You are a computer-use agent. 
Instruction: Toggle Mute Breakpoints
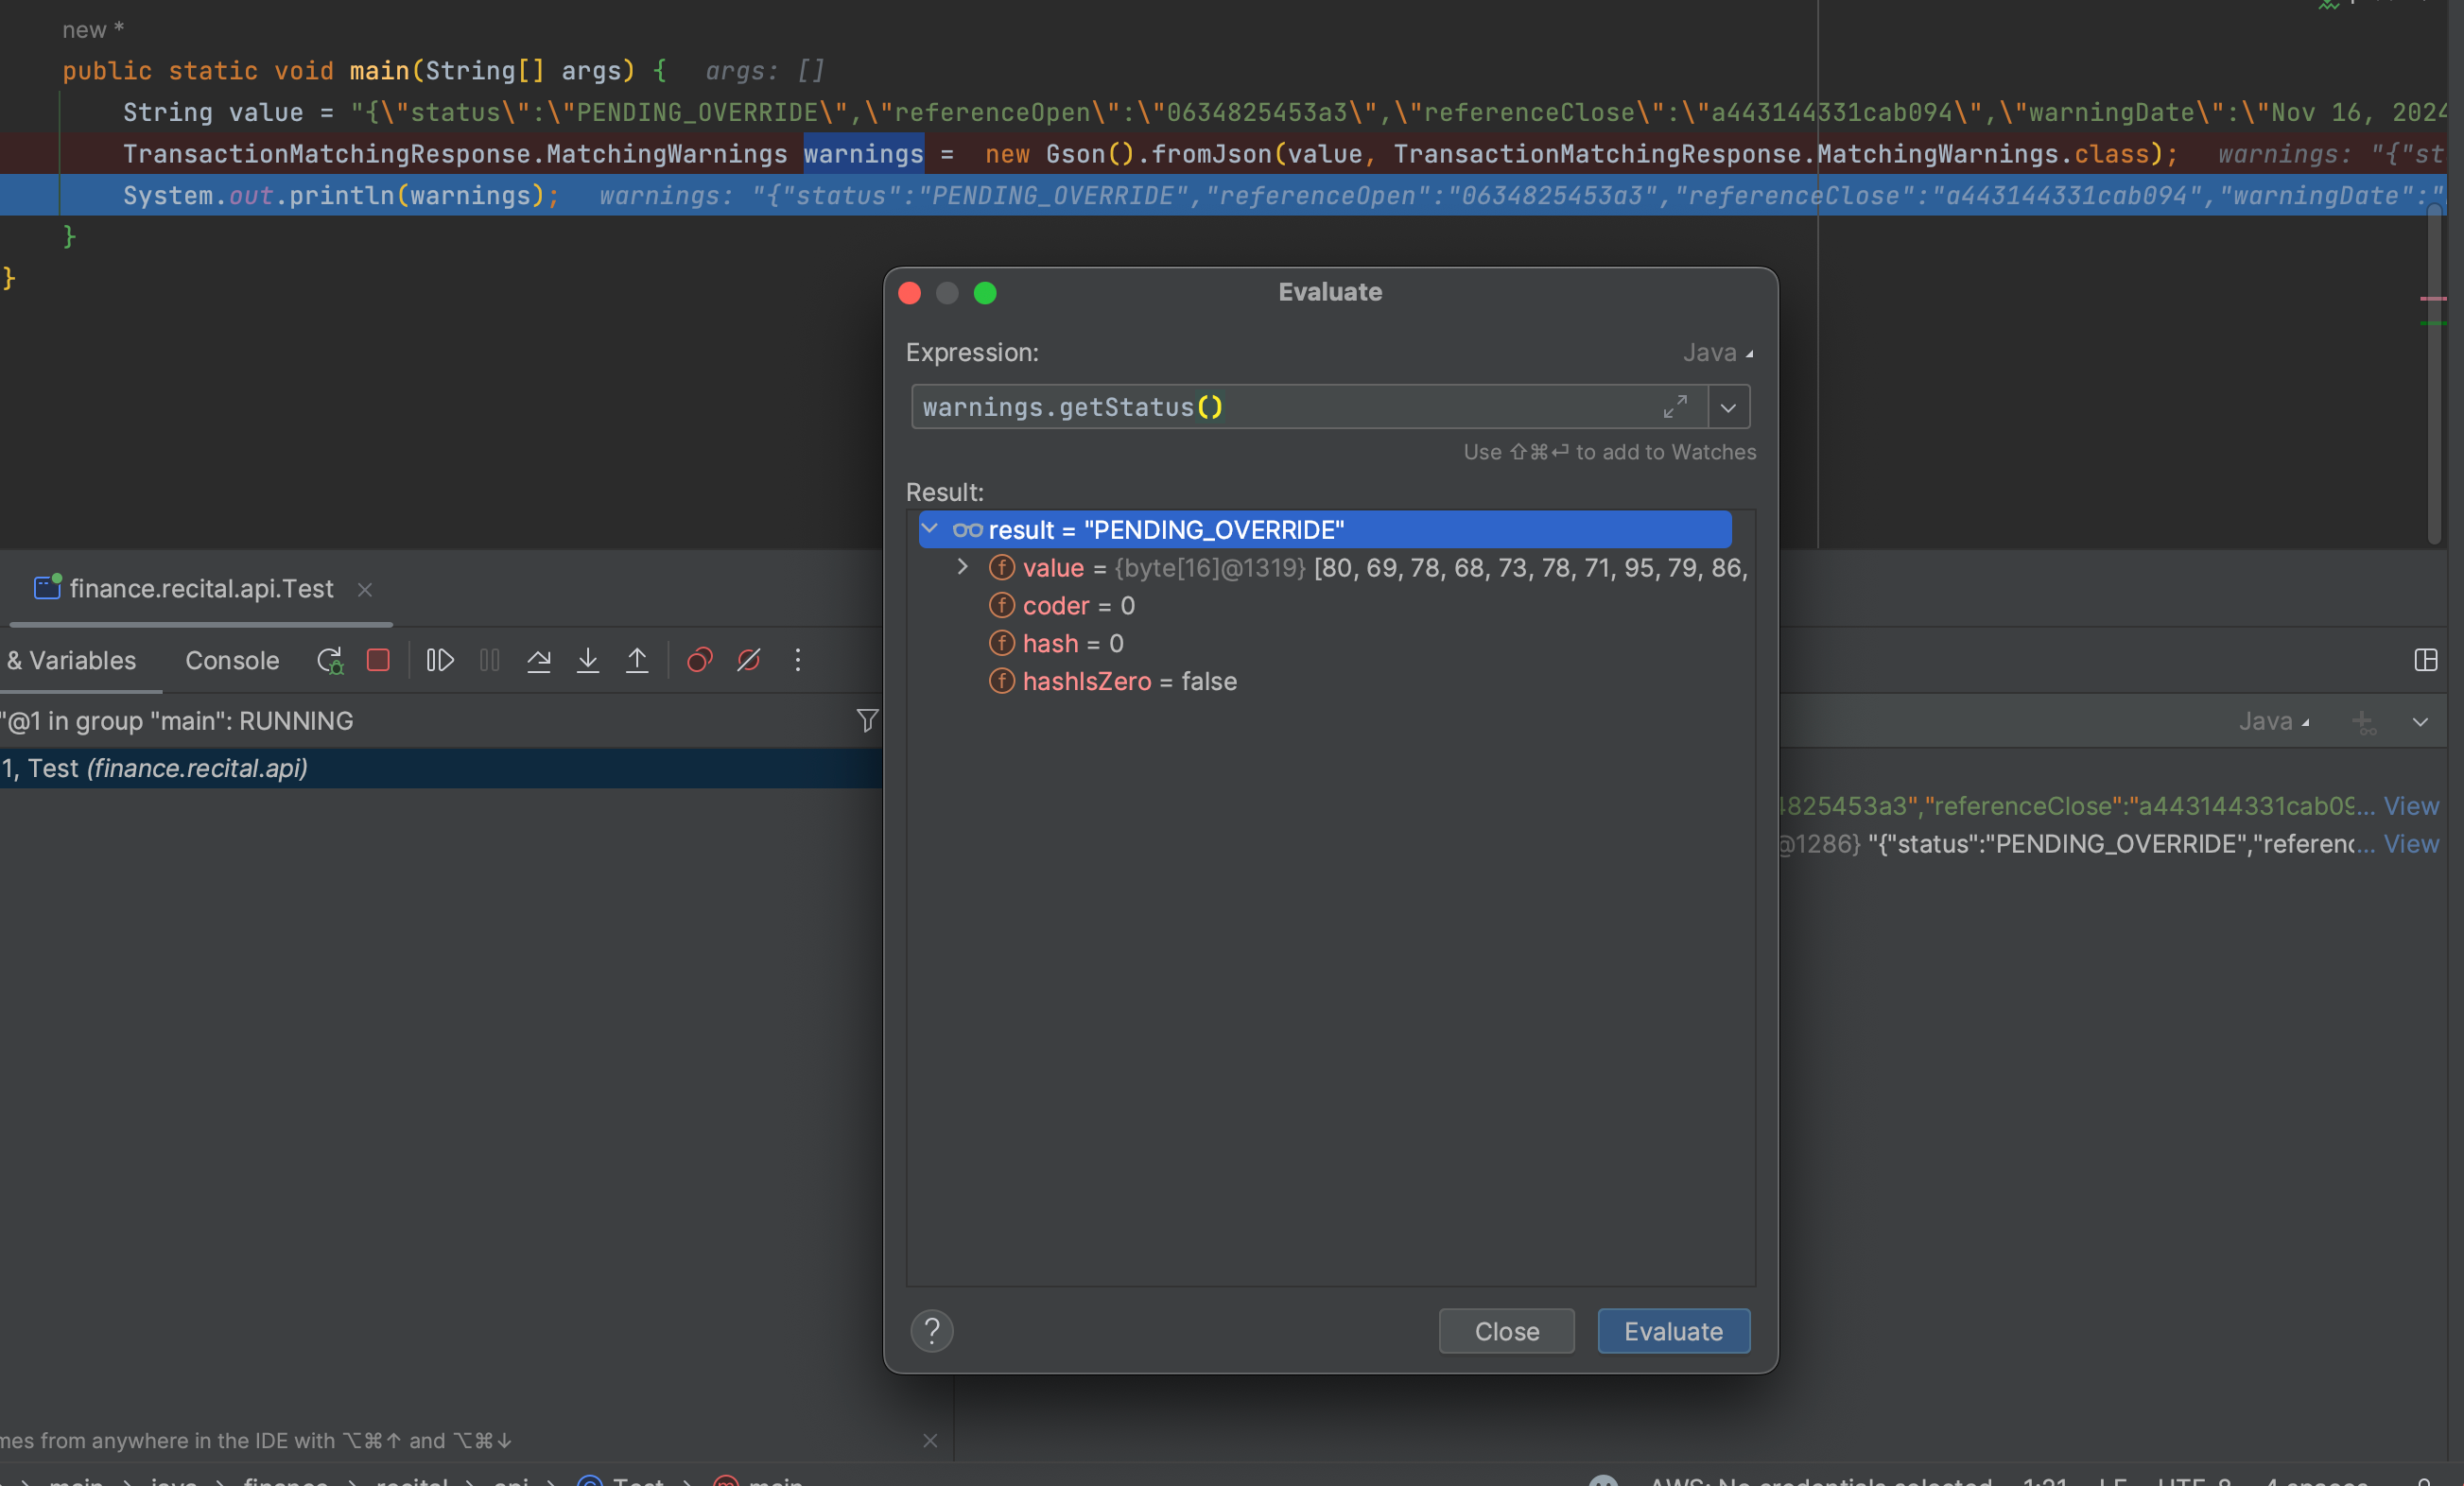749,660
